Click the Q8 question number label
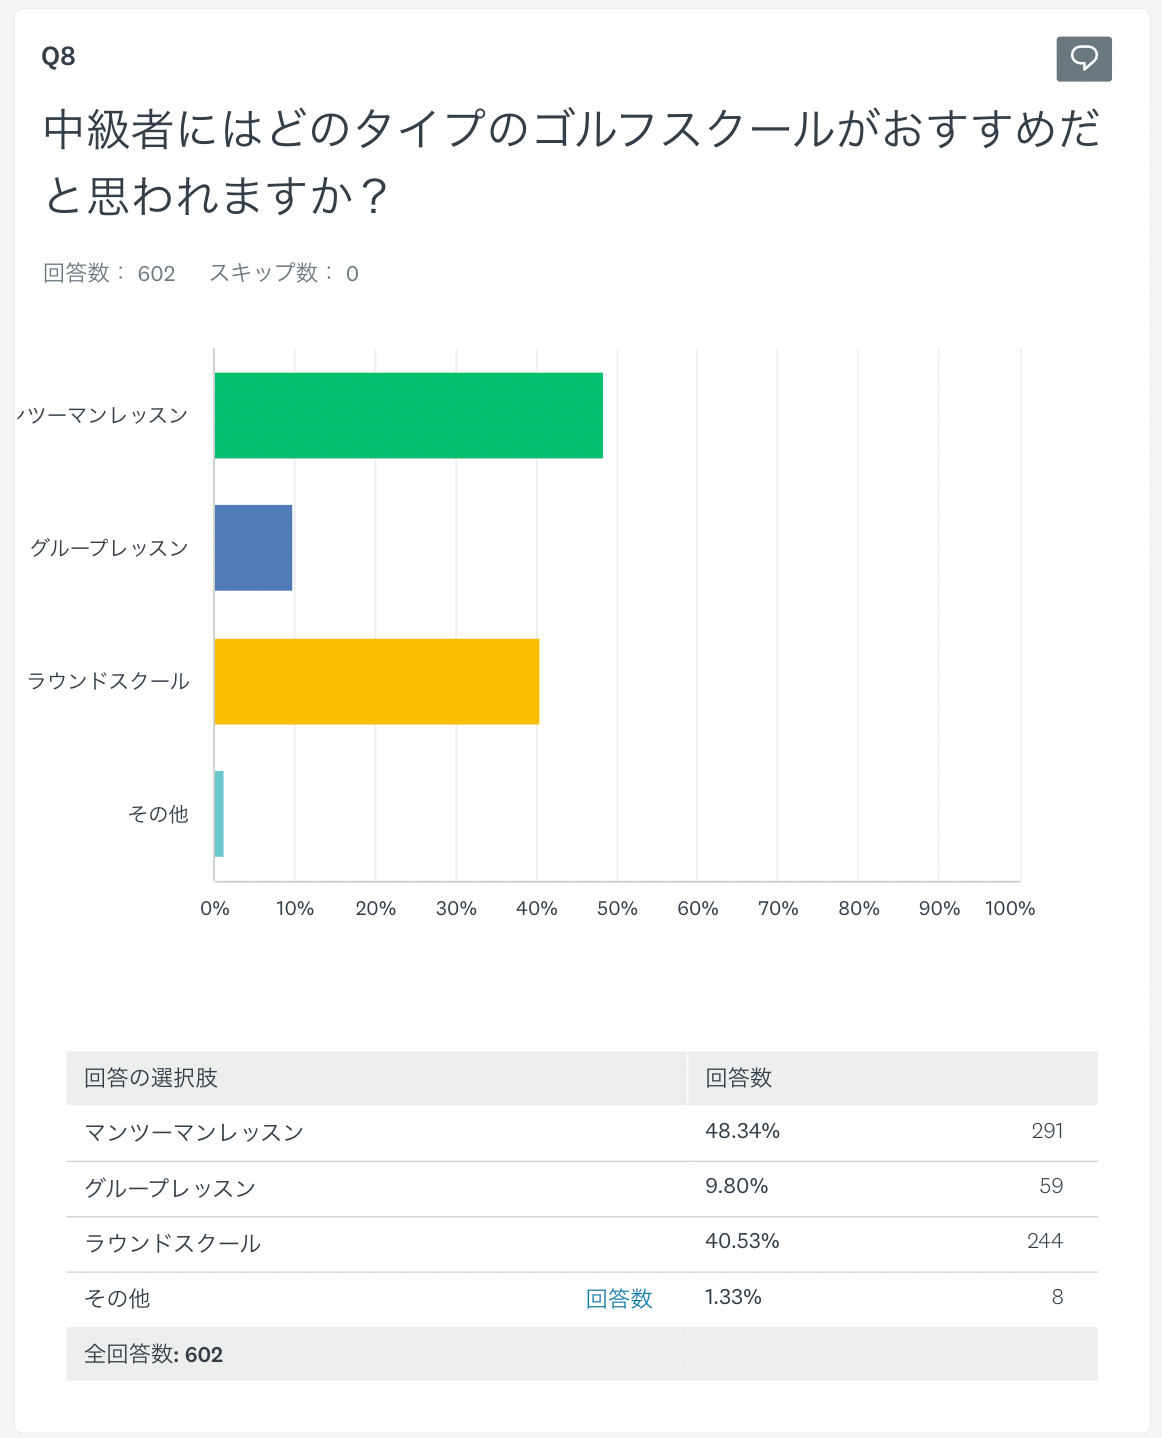The height and width of the screenshot is (1438, 1162). click(58, 57)
